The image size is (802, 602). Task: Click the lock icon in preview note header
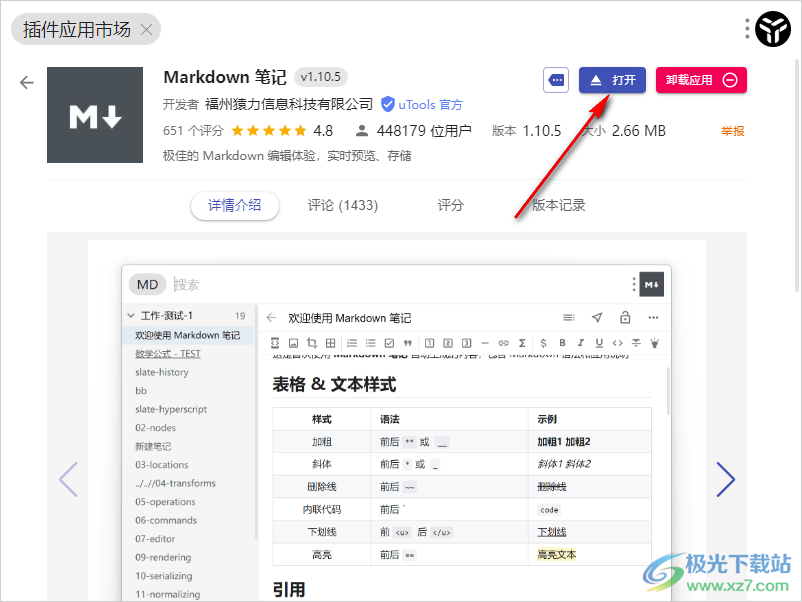pyautogui.click(x=625, y=318)
